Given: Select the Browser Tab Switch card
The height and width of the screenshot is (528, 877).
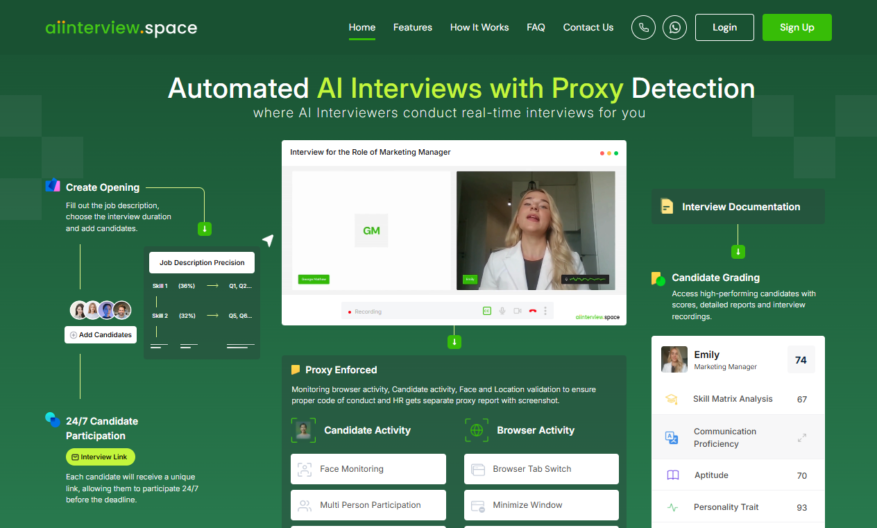Looking at the screenshot, I should pyautogui.click(x=541, y=469).
